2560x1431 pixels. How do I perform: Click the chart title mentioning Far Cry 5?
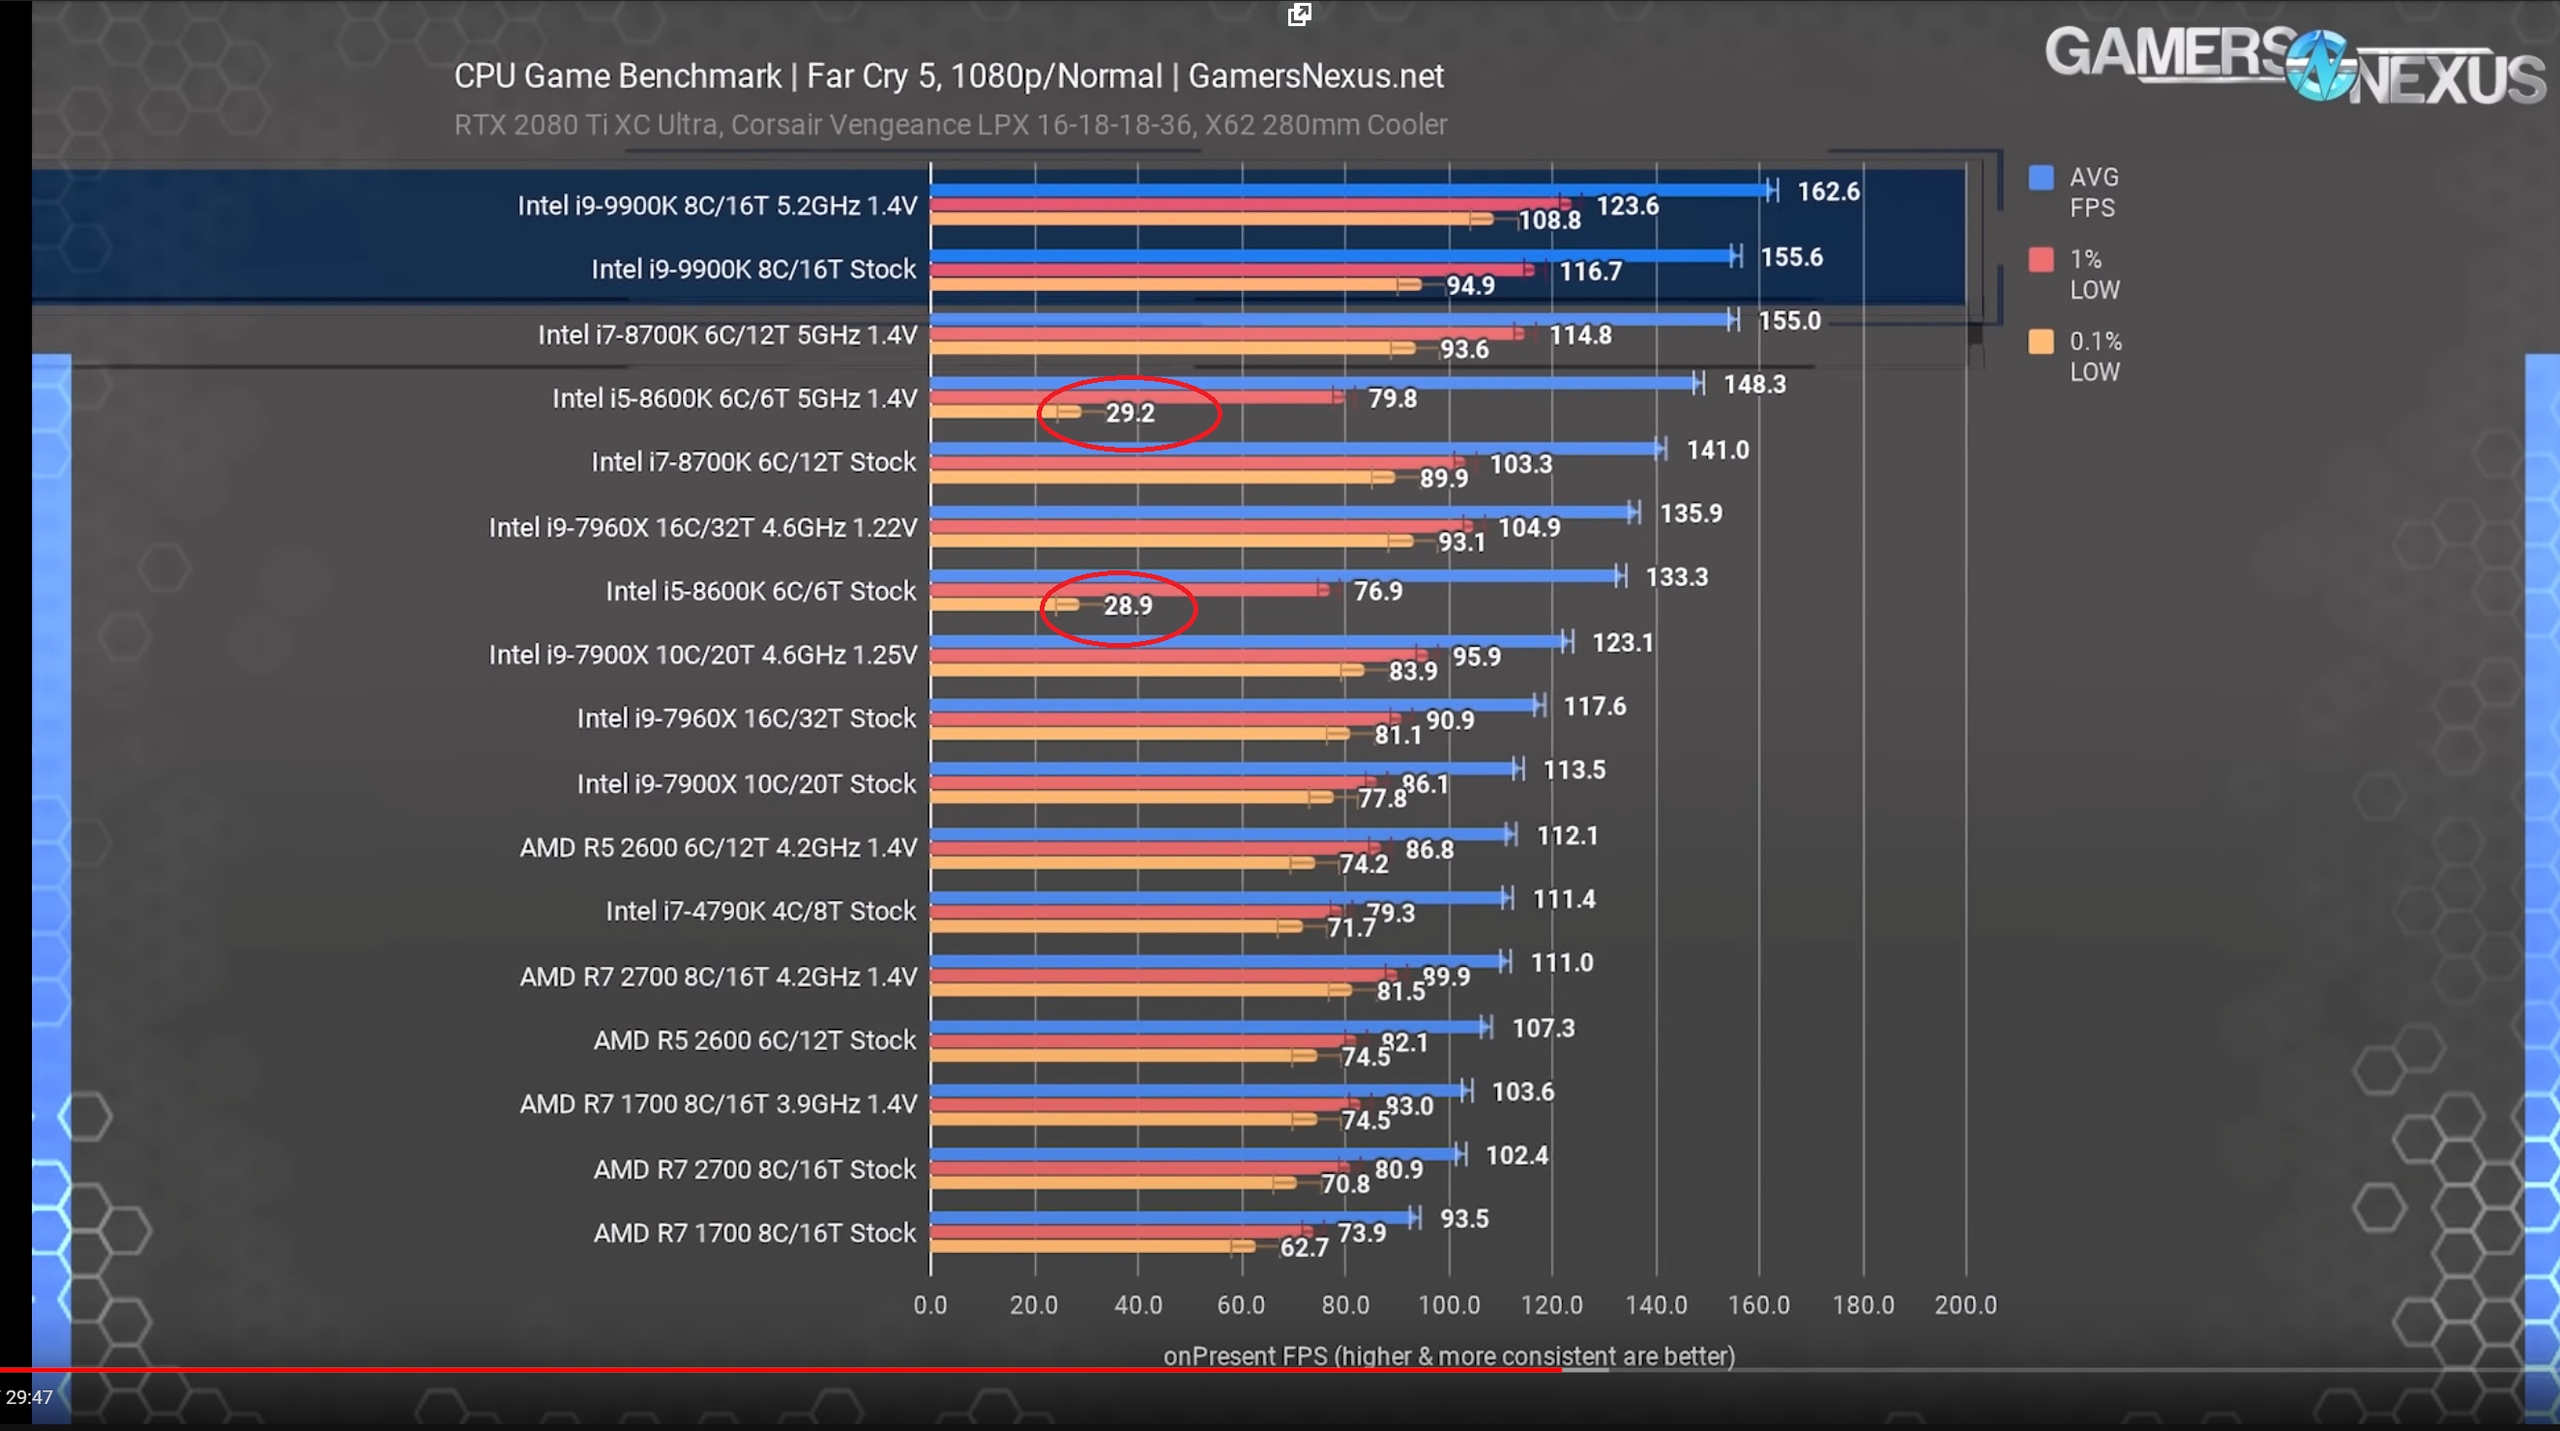click(948, 76)
